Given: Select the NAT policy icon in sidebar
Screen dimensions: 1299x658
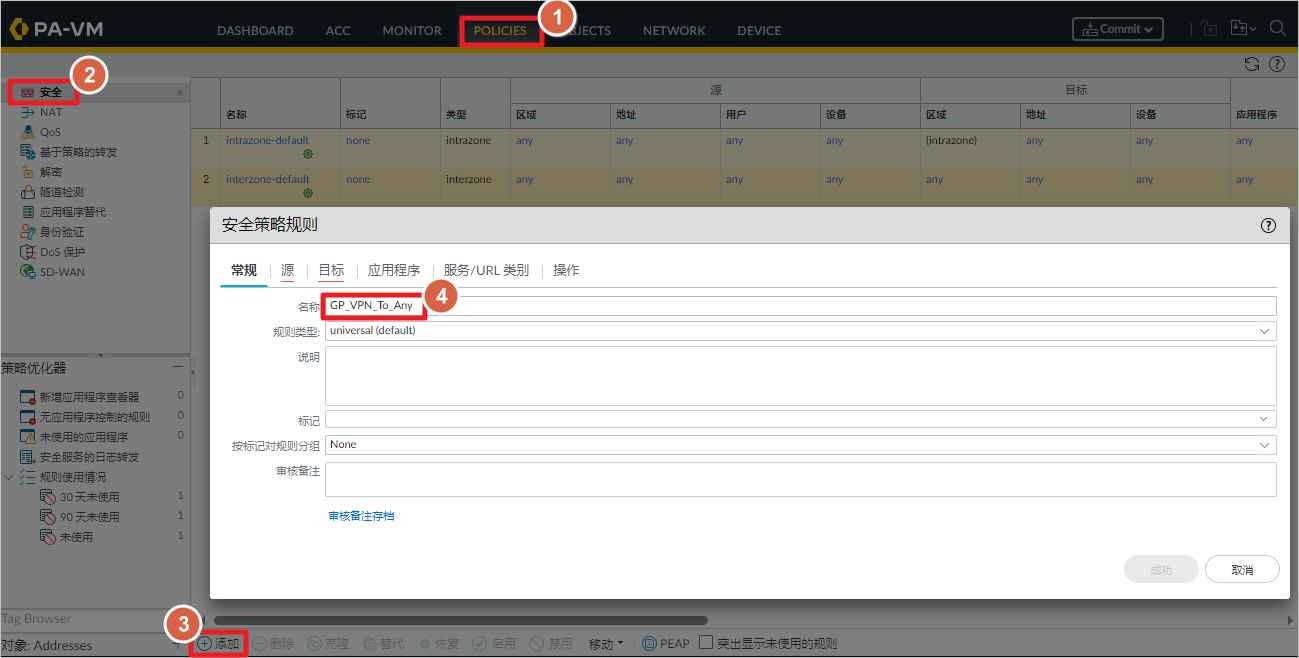Looking at the screenshot, I should click(x=28, y=112).
